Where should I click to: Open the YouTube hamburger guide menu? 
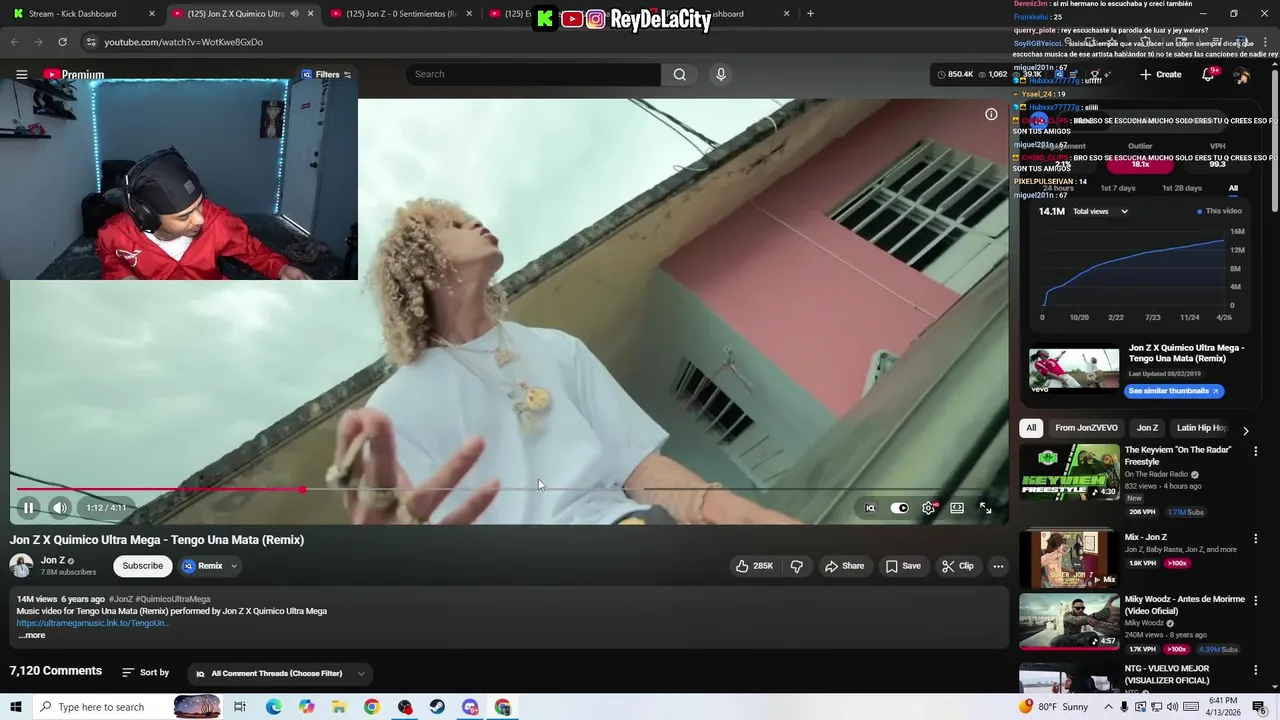coord(21,74)
